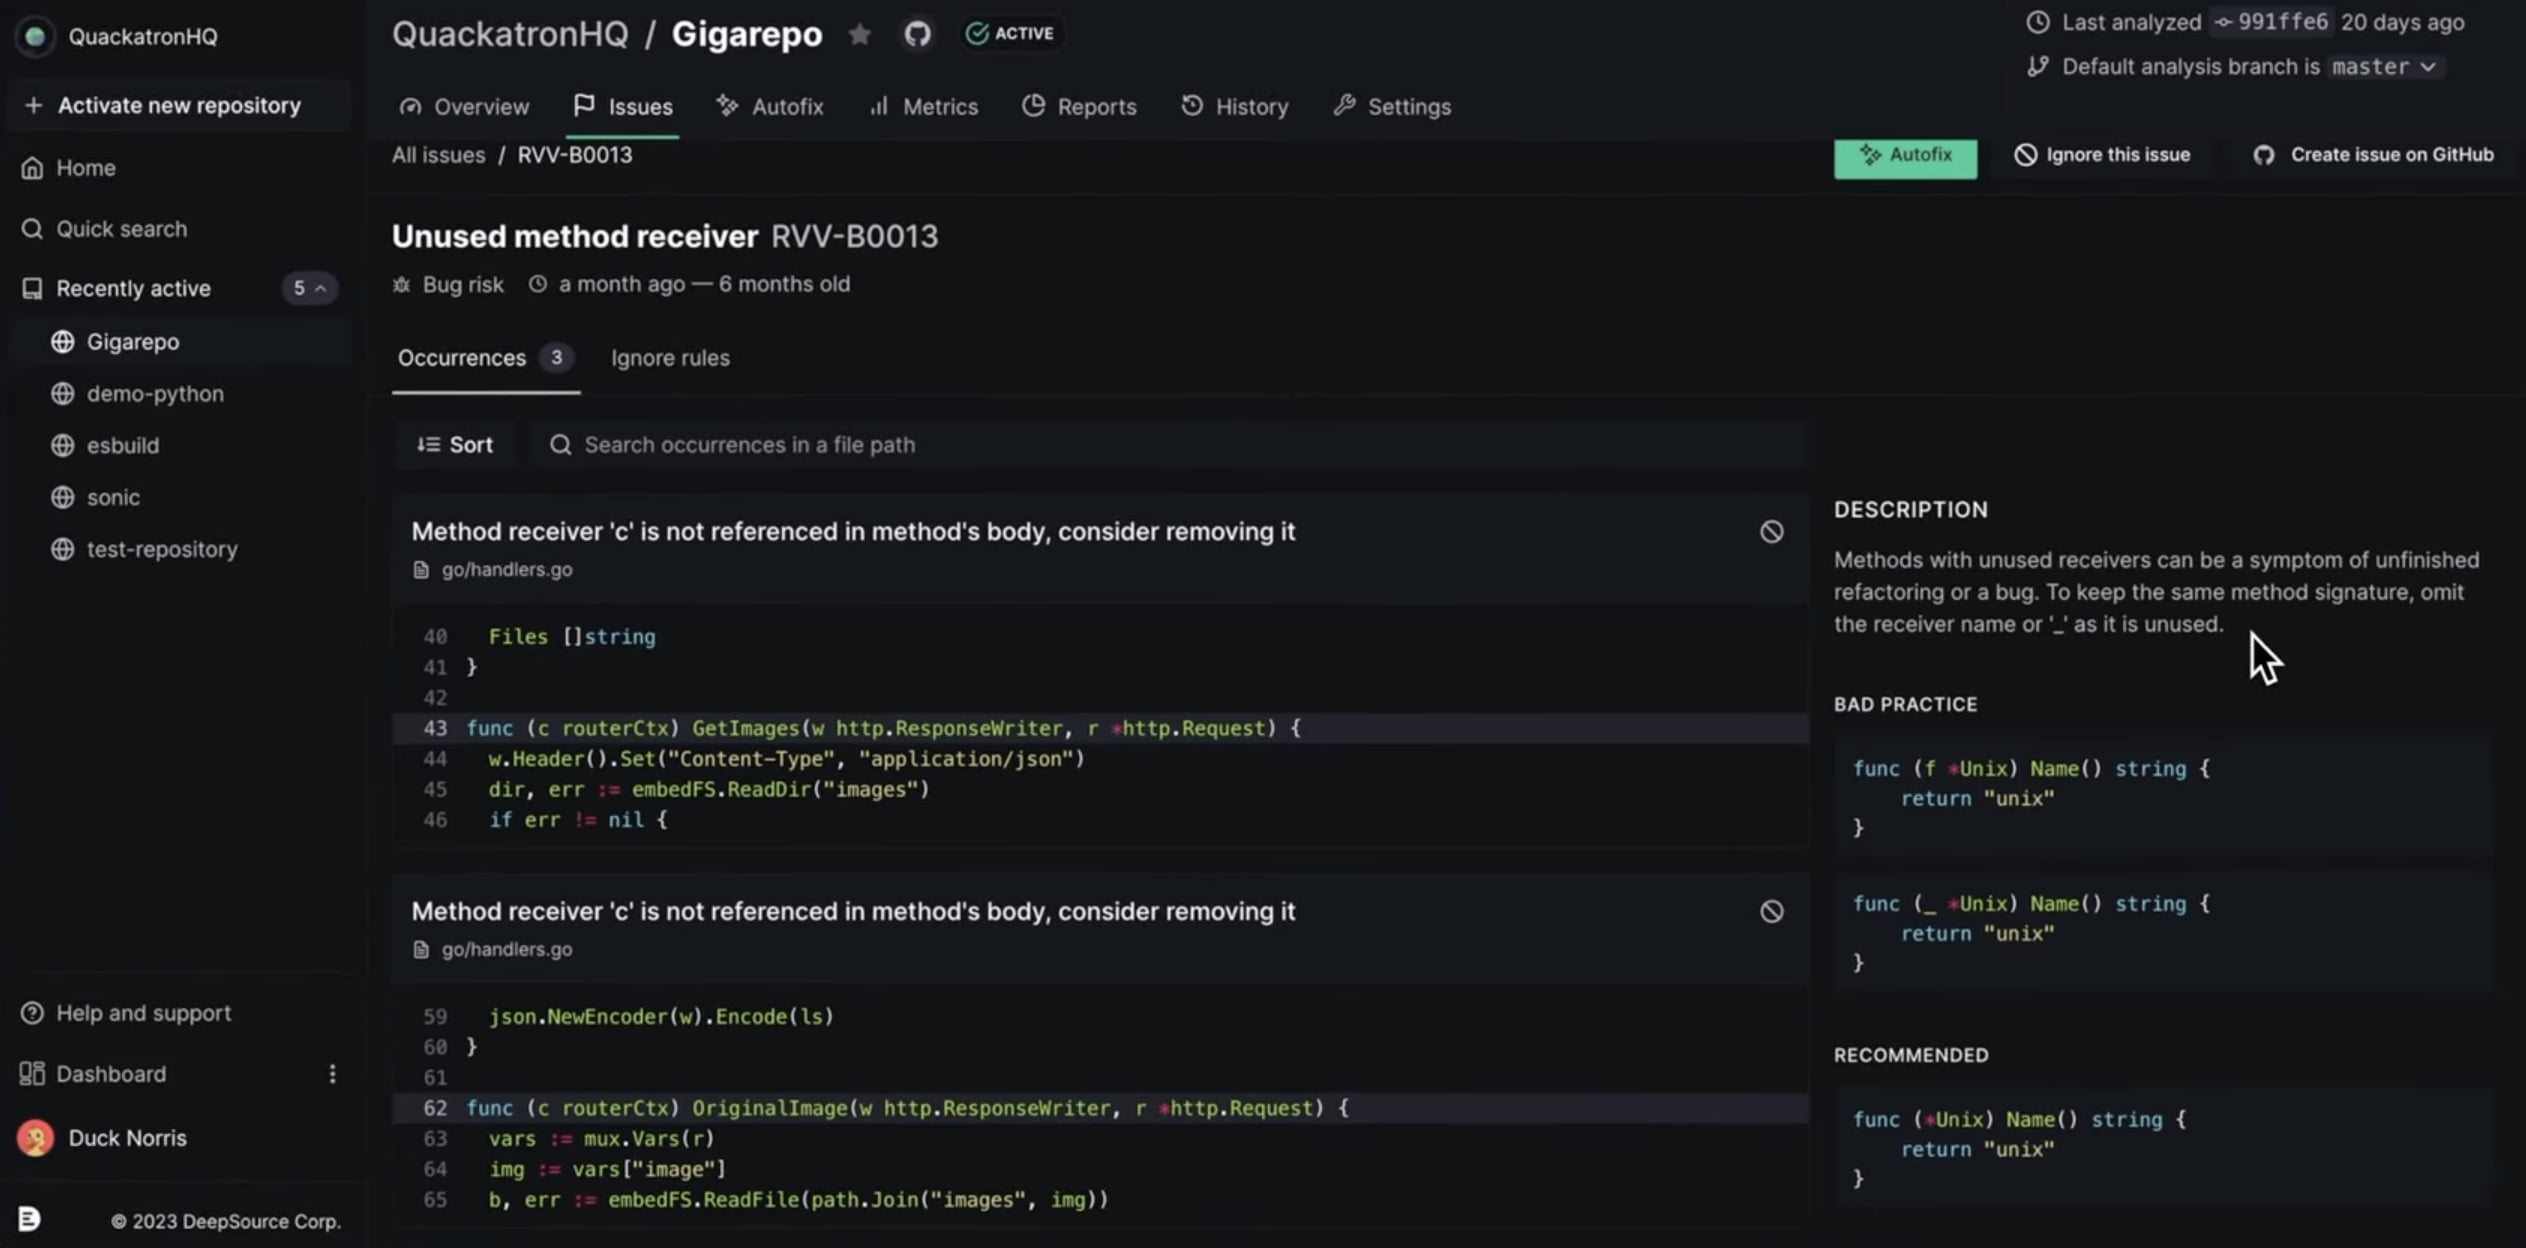Open the Sort options
The width and height of the screenshot is (2526, 1248).
455,445
